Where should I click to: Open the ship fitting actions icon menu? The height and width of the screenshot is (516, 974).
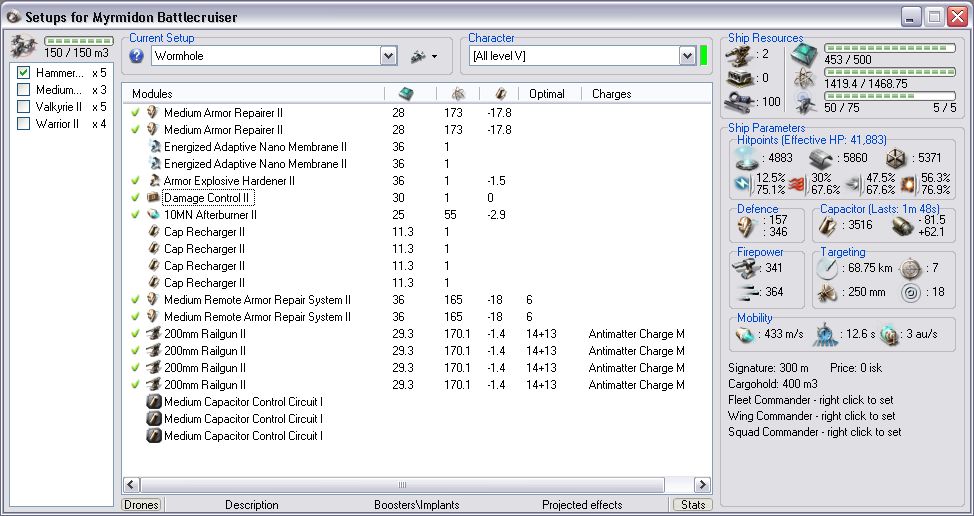tap(424, 56)
